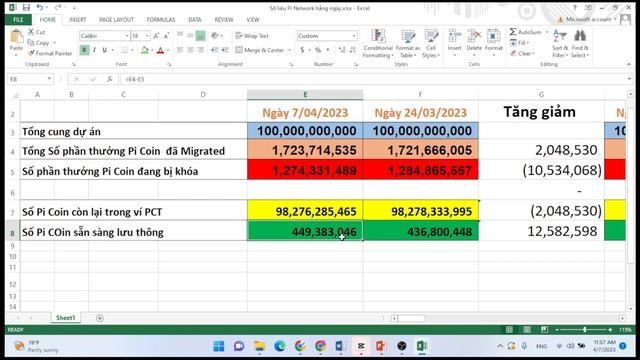Open the Conditional Formatting icon
This screenshot has height=360, width=640.
pyautogui.click(x=378, y=36)
